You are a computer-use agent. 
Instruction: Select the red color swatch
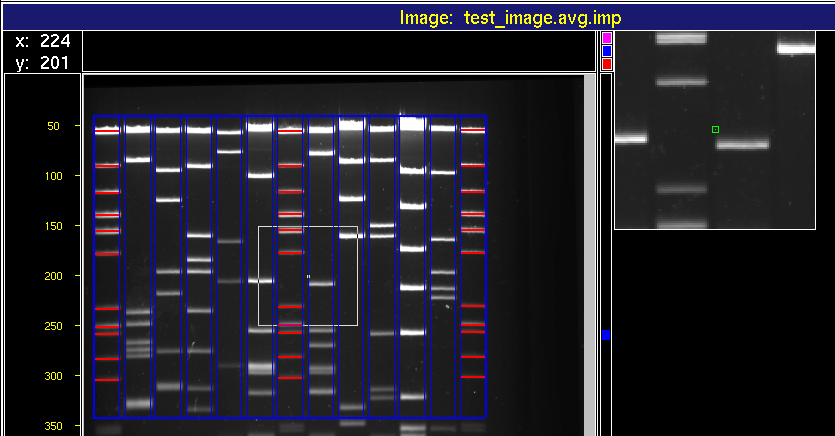(607, 64)
